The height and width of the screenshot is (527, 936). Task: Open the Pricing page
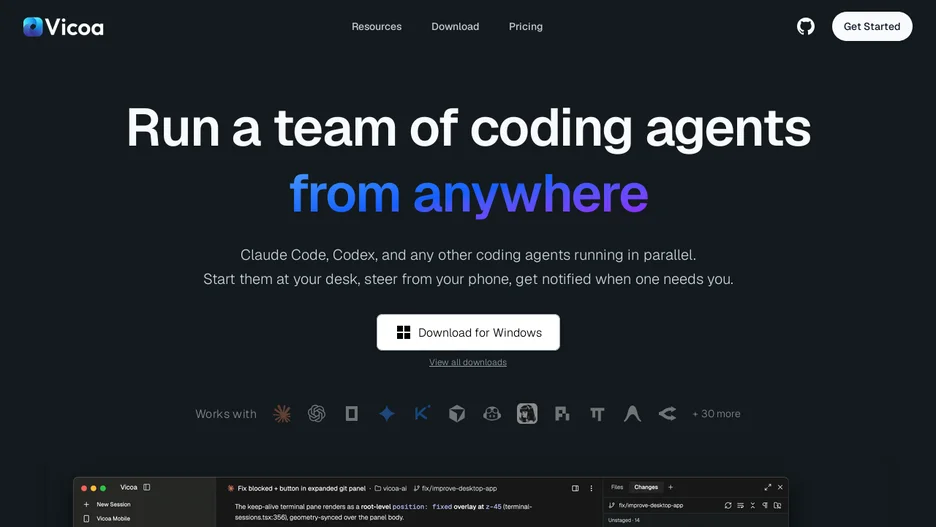click(x=526, y=26)
